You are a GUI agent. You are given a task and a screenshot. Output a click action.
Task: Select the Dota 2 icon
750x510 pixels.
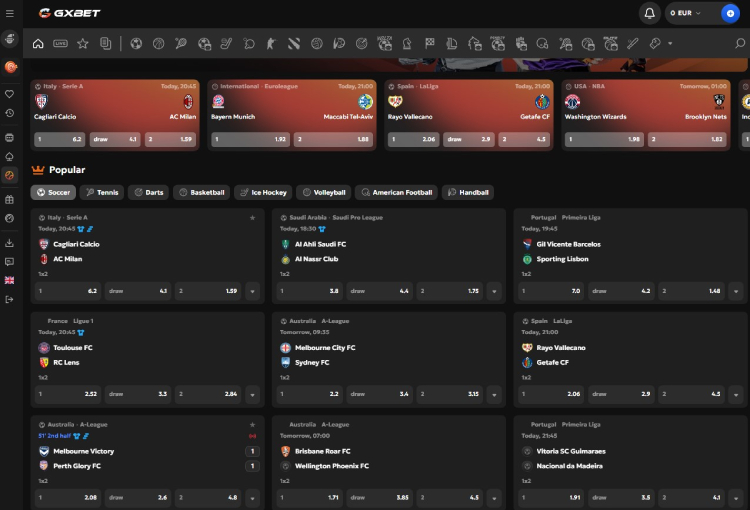tap(294, 44)
